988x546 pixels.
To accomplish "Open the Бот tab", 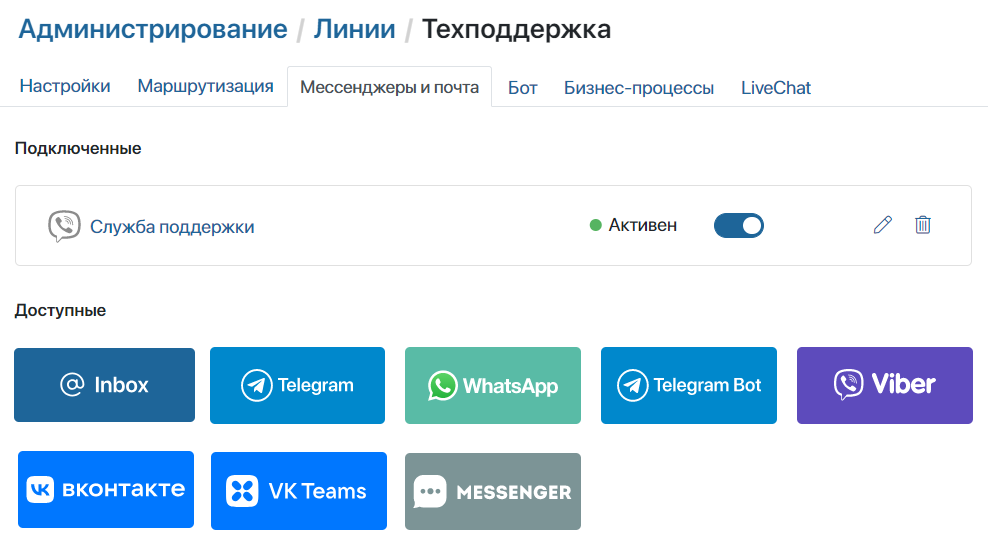I will coord(522,88).
